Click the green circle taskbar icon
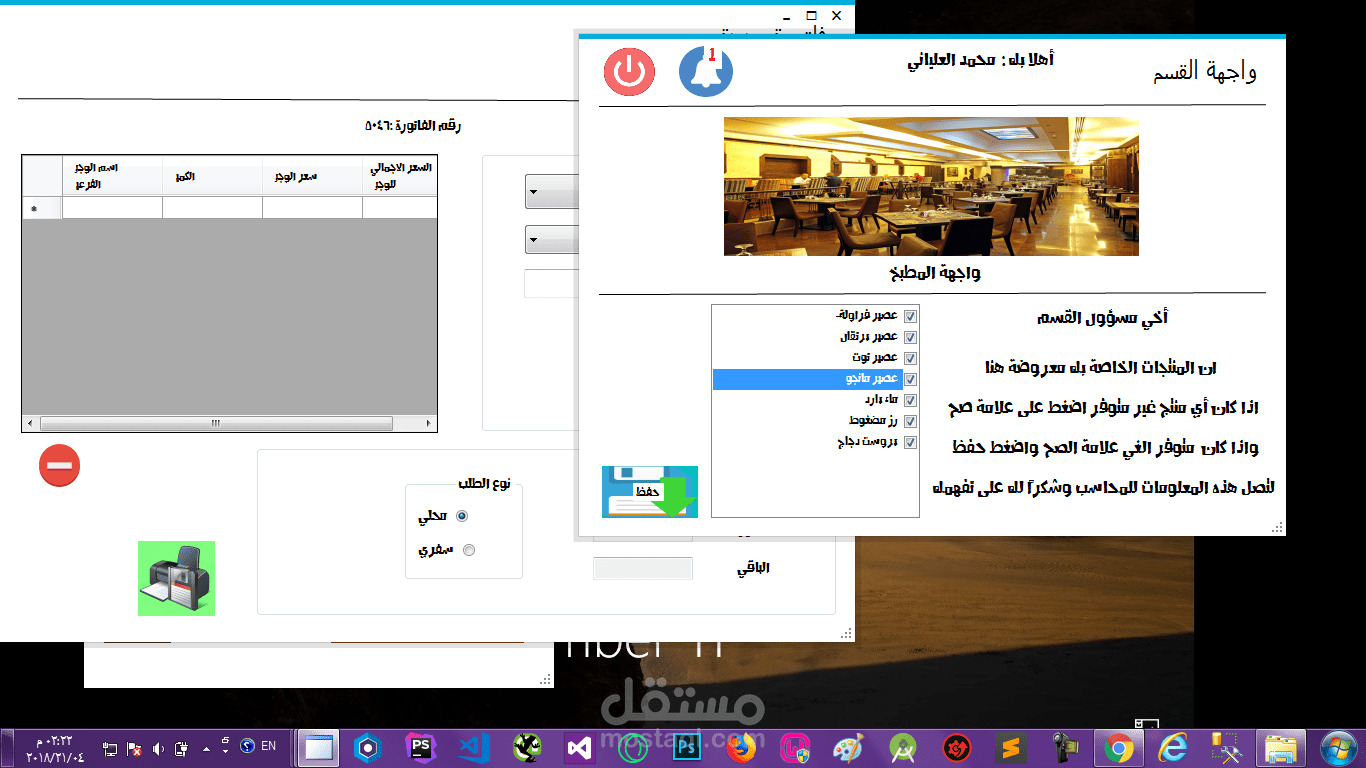Image resolution: width=1366 pixels, height=768 pixels. pos(632,747)
